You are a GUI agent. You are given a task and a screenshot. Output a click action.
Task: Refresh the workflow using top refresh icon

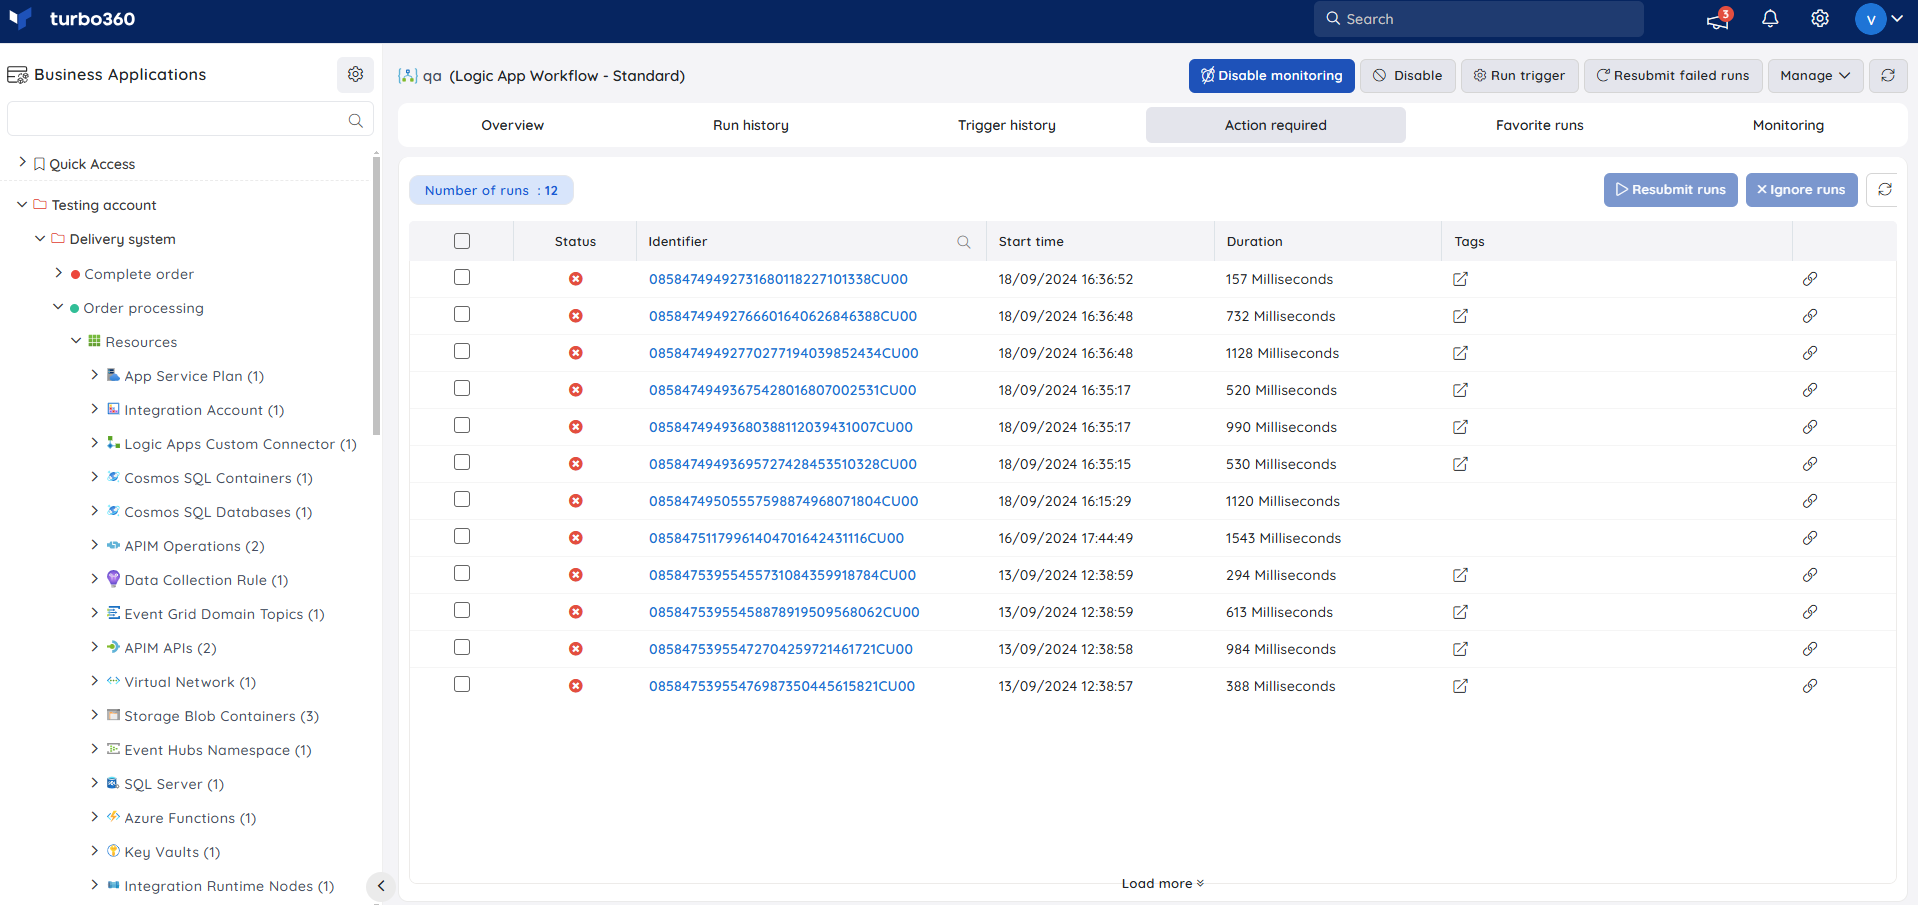[1888, 75]
